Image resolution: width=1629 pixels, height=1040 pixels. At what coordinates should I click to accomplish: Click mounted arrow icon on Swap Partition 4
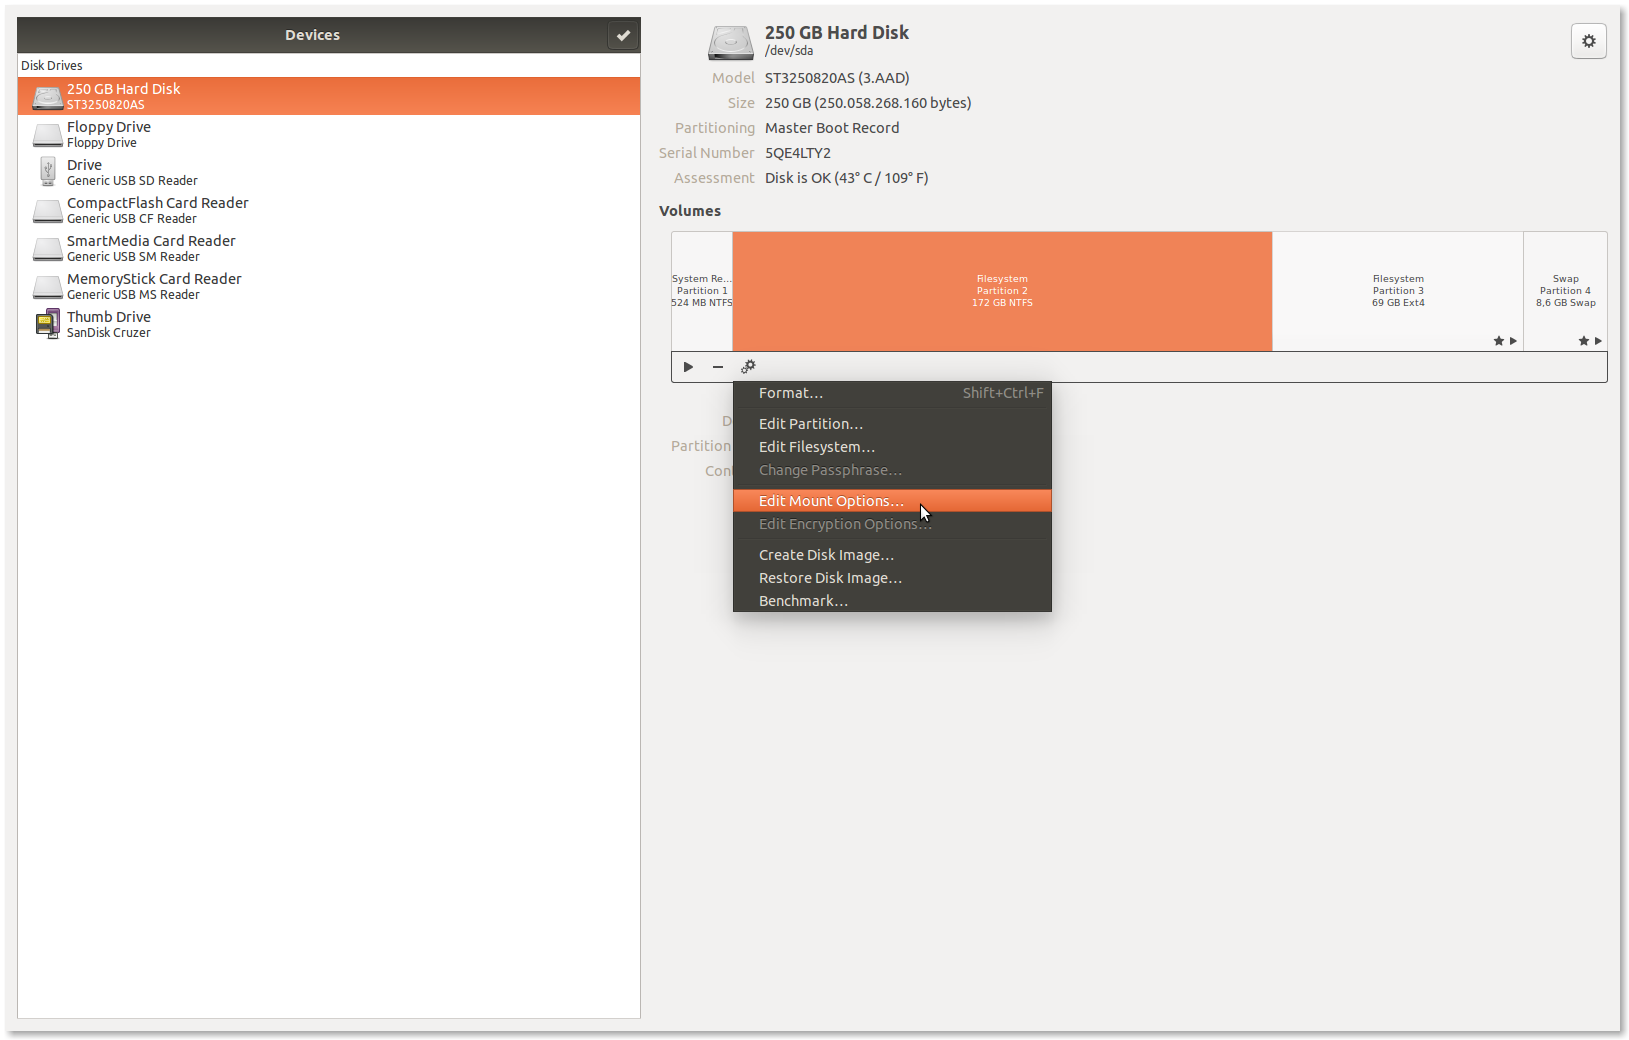[1598, 341]
